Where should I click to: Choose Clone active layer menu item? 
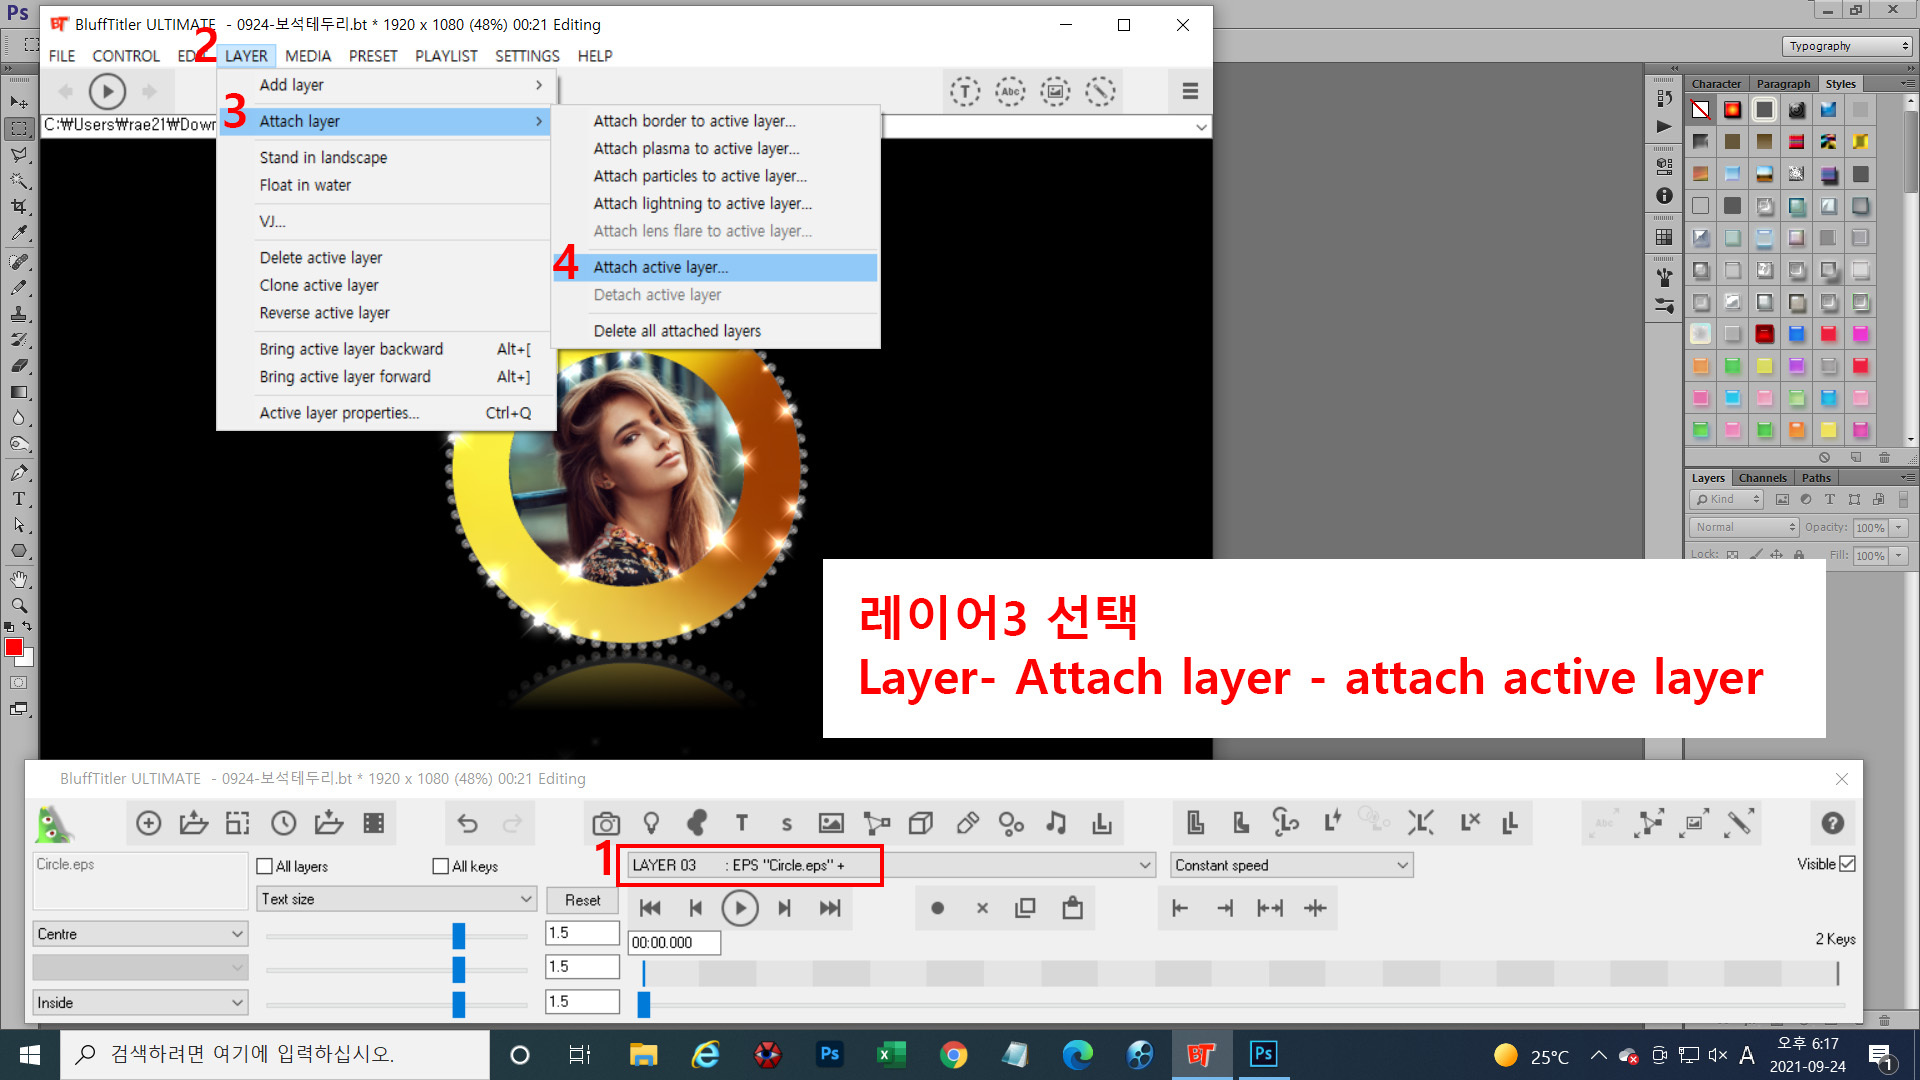[318, 285]
